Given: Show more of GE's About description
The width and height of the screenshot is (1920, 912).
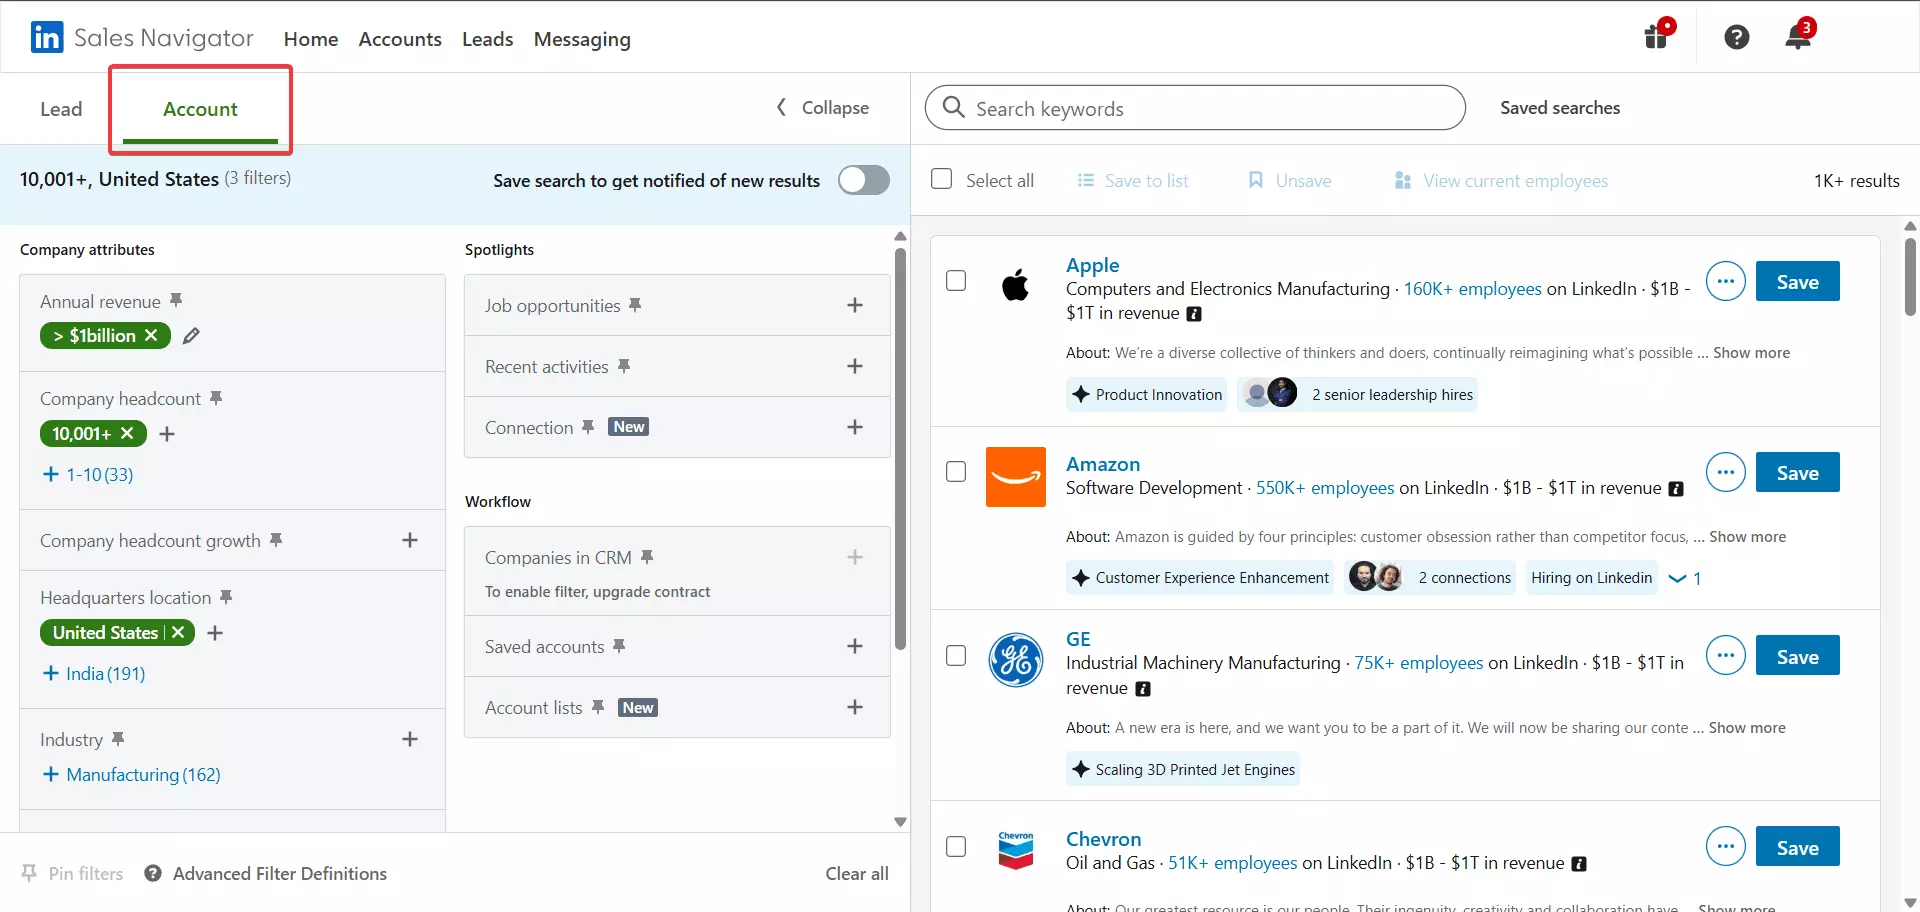Looking at the screenshot, I should [x=1747, y=728].
